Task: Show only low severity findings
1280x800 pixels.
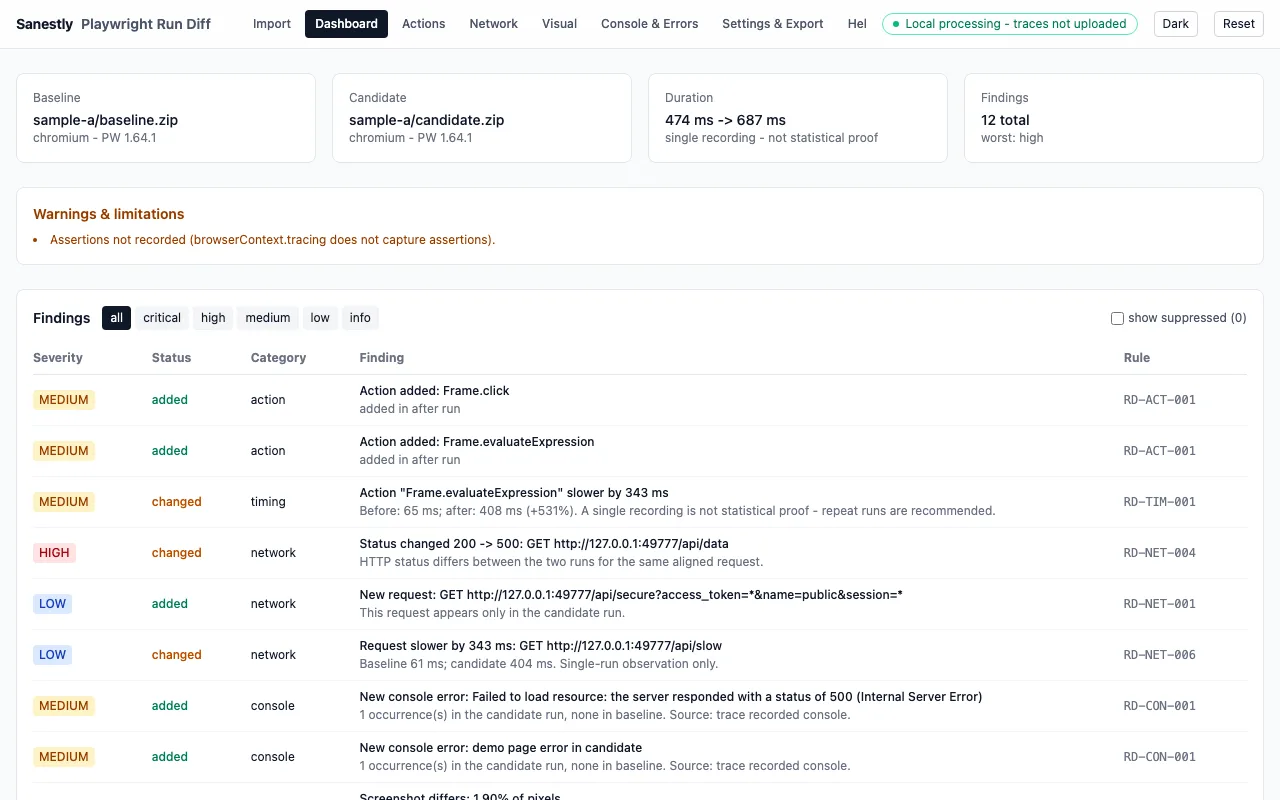Action: tap(320, 318)
